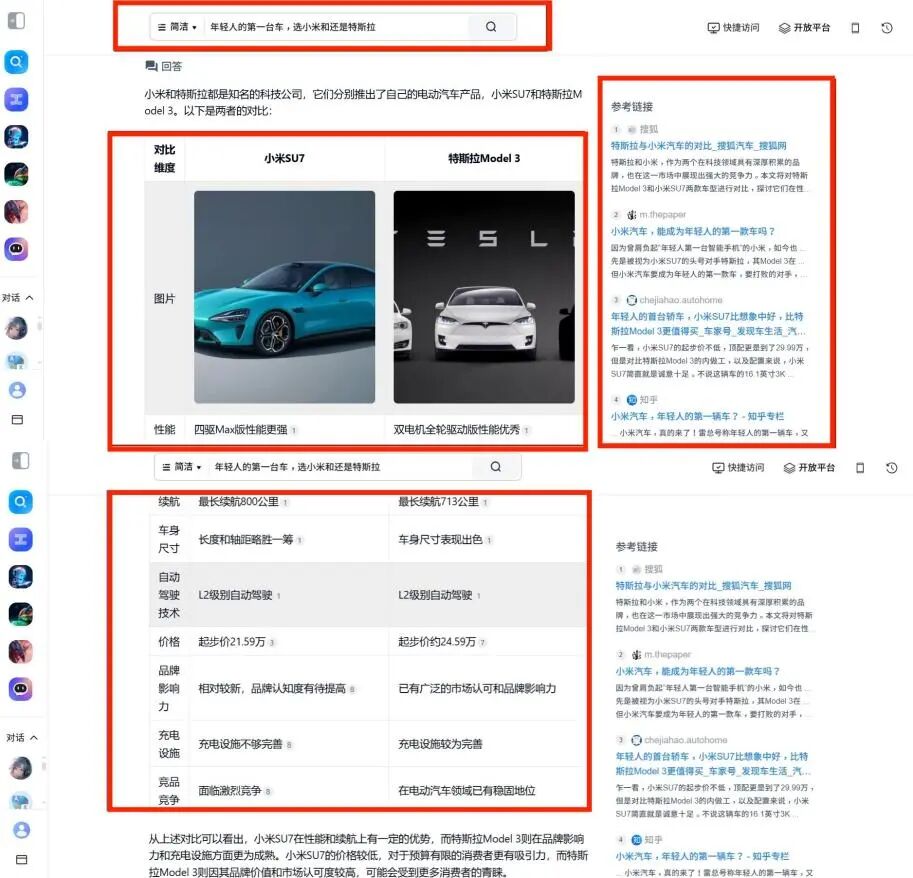Click the mobile phone icon in lower header
This screenshot has width=913, height=878.
coord(860,468)
